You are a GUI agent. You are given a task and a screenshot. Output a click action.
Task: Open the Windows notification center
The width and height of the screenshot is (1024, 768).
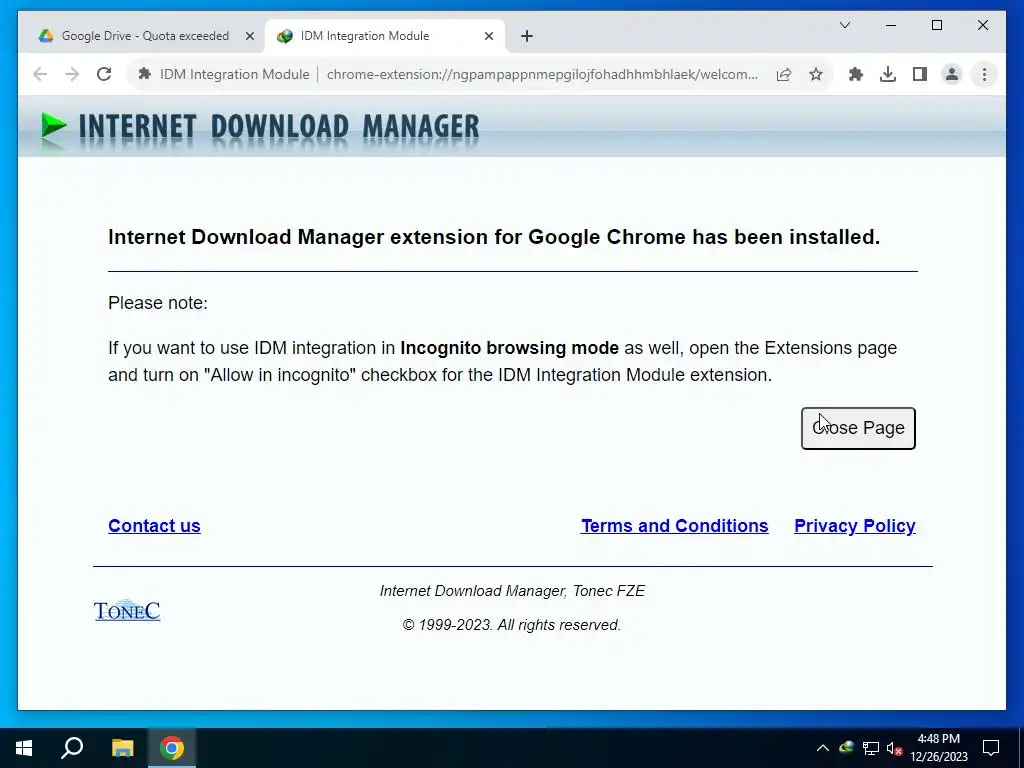pyautogui.click(x=991, y=748)
